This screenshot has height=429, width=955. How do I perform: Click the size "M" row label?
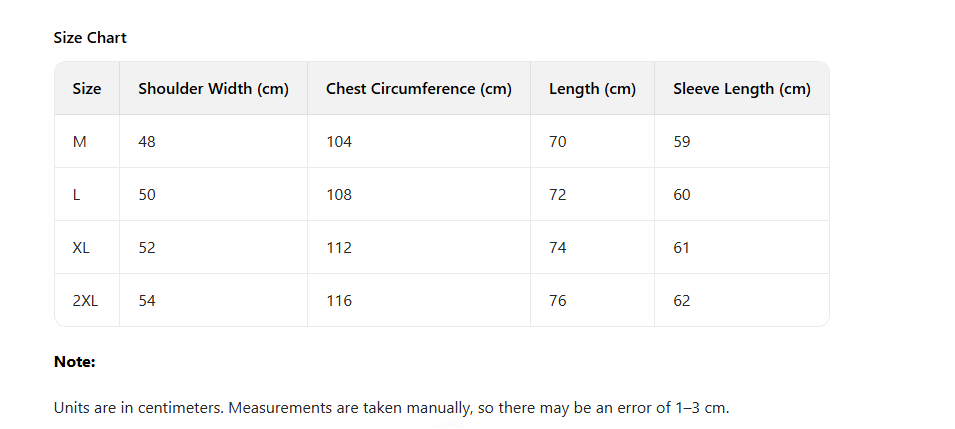pos(80,142)
